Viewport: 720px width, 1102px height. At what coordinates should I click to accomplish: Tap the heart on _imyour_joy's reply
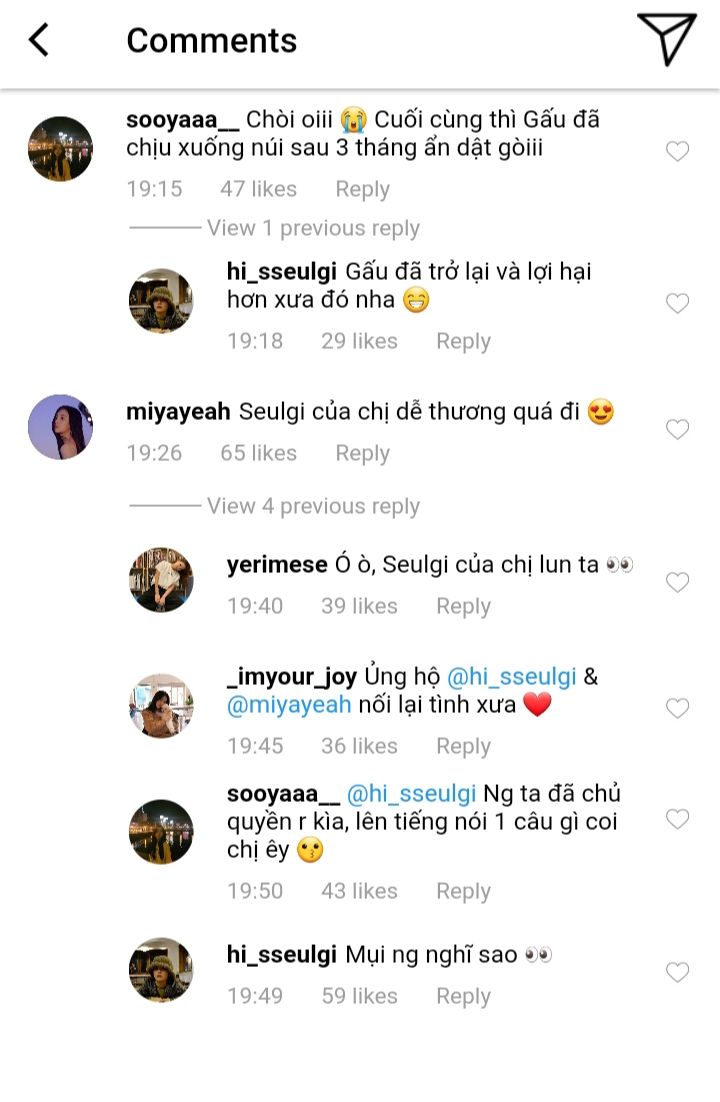pyautogui.click(x=677, y=709)
